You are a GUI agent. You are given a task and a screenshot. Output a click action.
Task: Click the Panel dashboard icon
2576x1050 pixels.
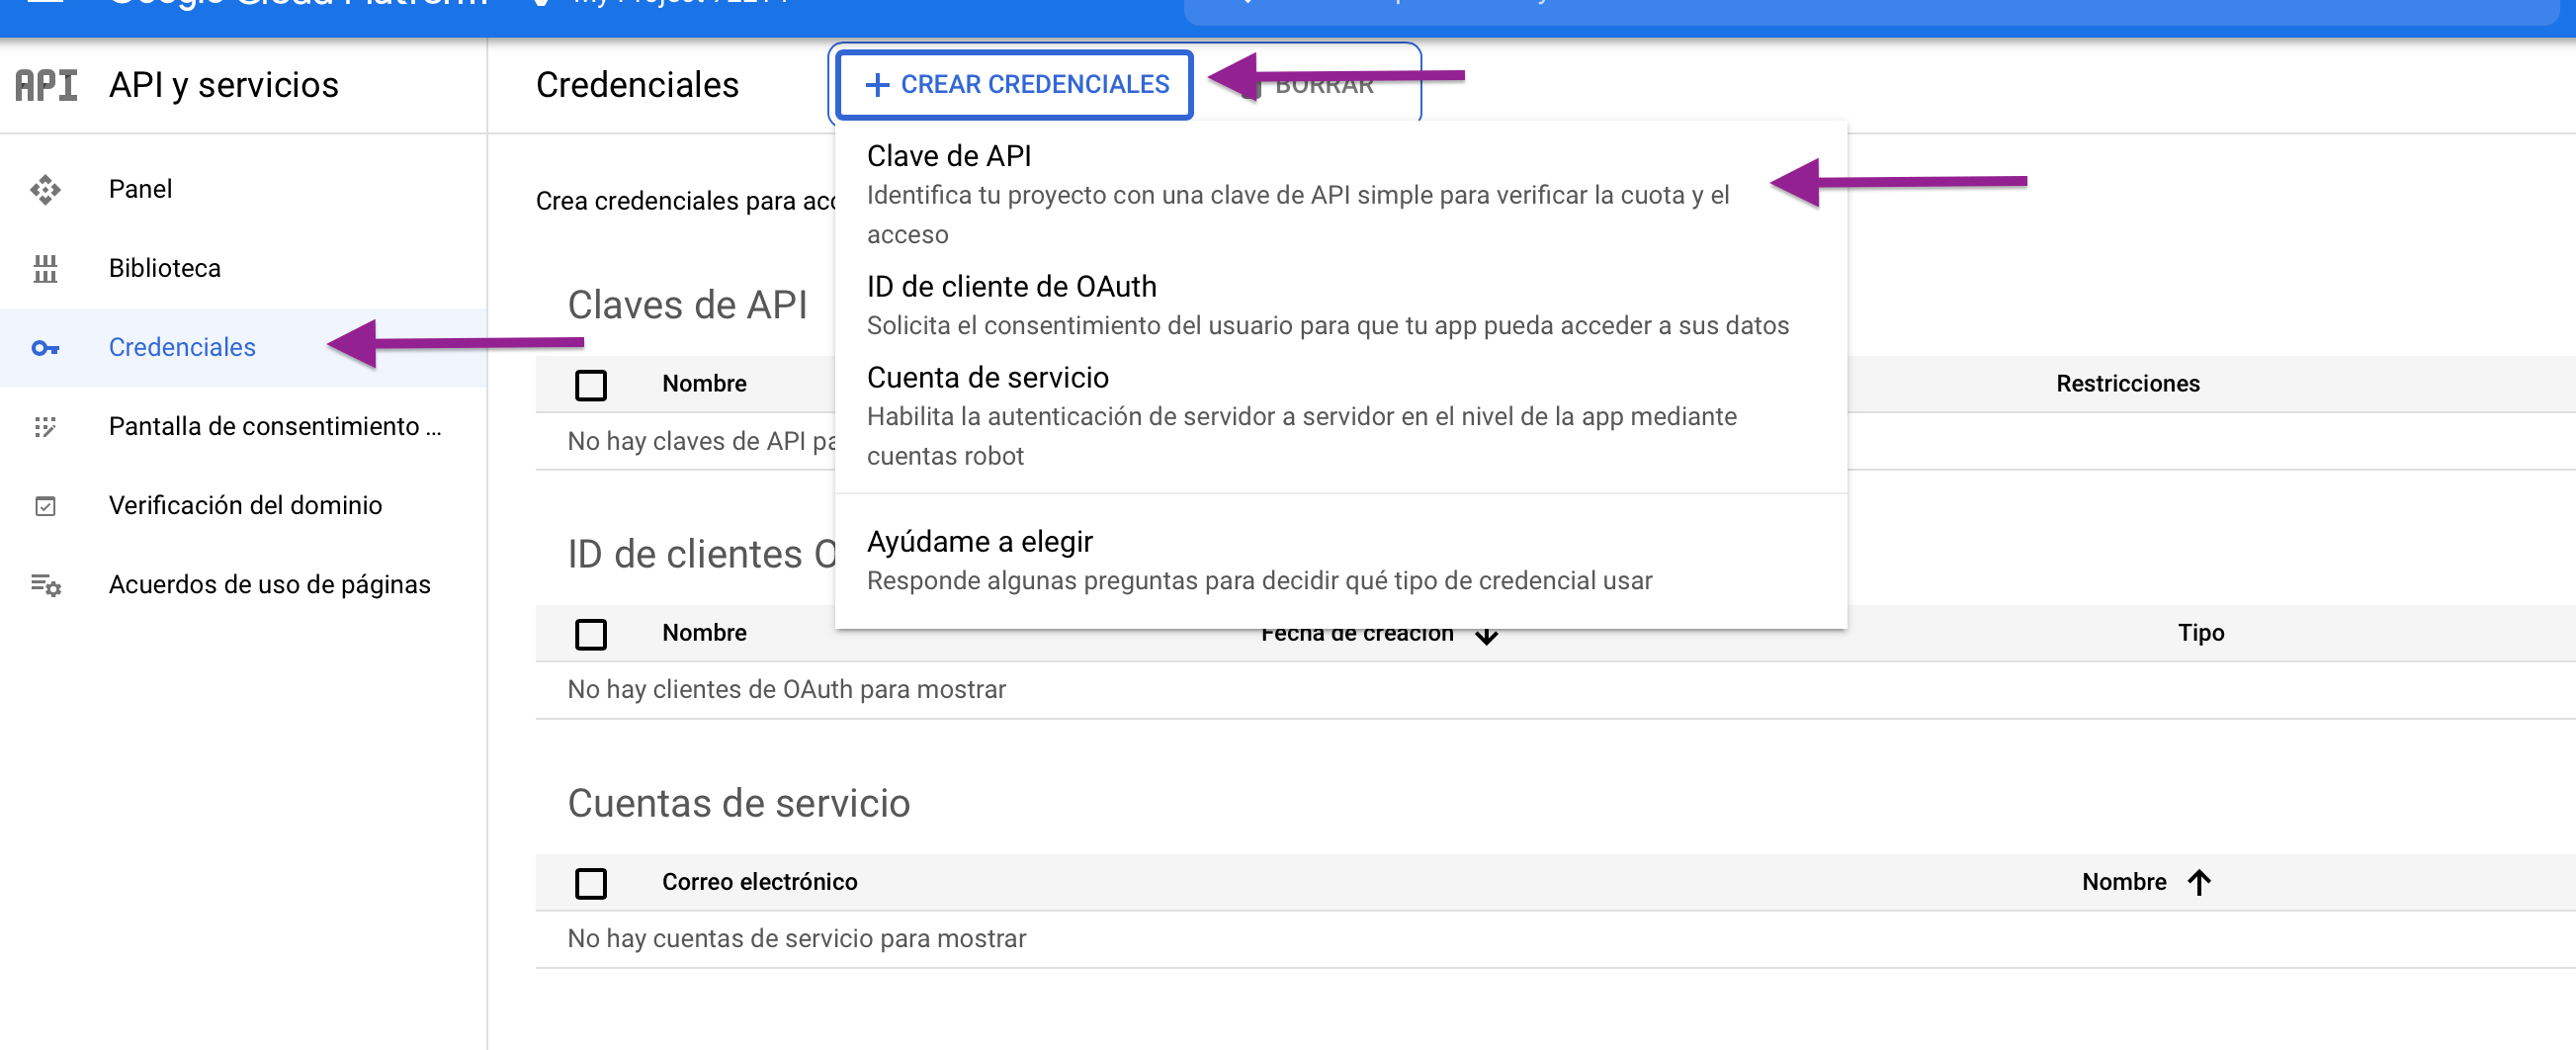(45, 189)
